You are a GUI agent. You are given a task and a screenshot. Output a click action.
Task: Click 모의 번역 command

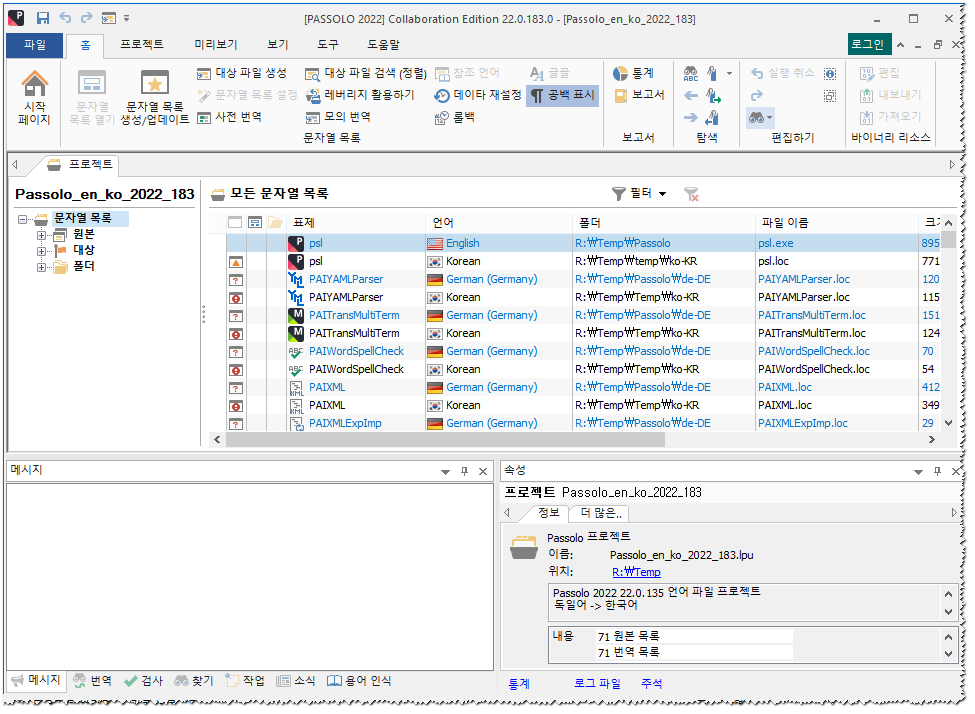pos(338,117)
